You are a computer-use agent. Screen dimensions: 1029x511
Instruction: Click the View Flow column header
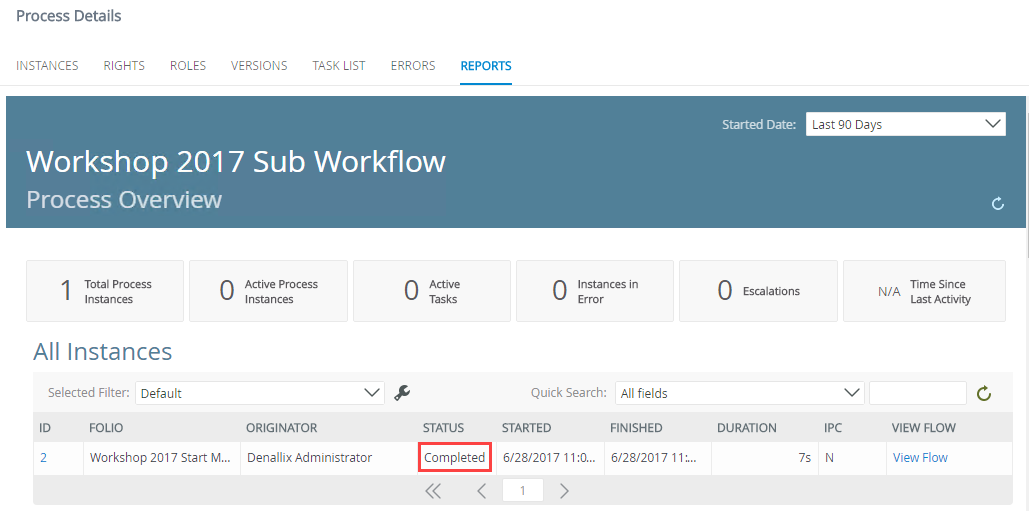(923, 428)
